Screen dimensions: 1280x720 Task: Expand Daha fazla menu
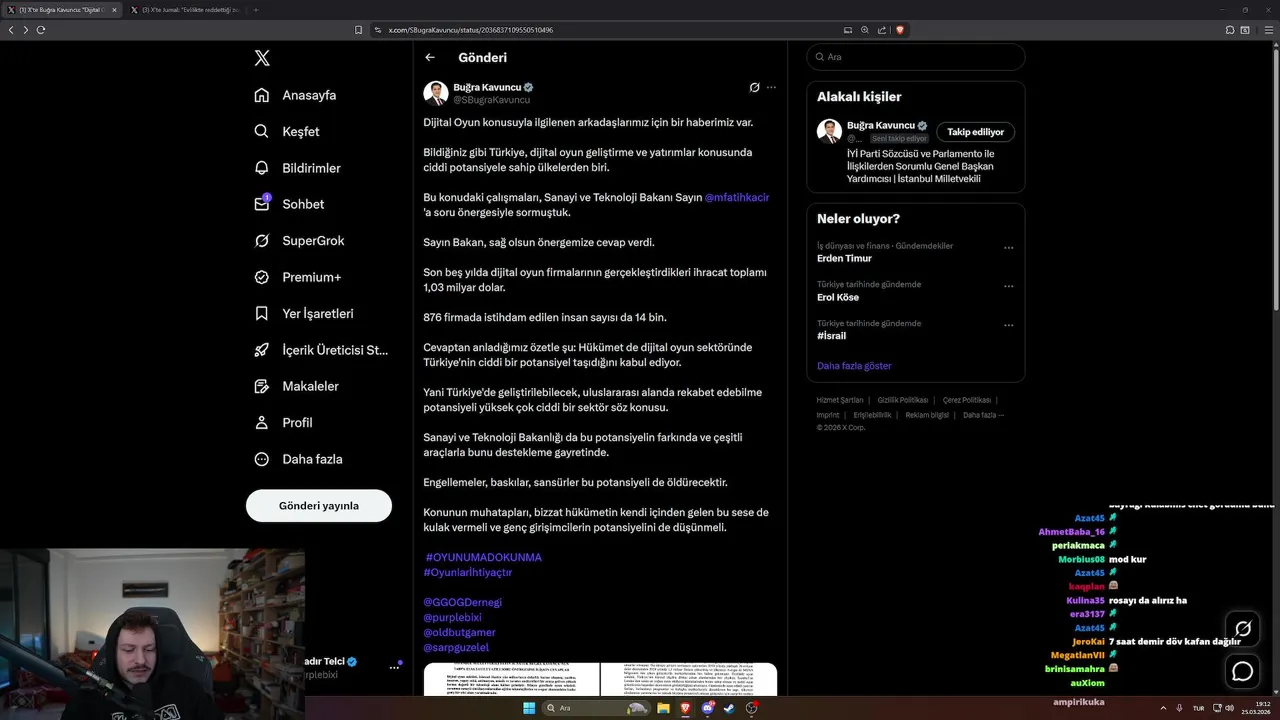[298, 459]
